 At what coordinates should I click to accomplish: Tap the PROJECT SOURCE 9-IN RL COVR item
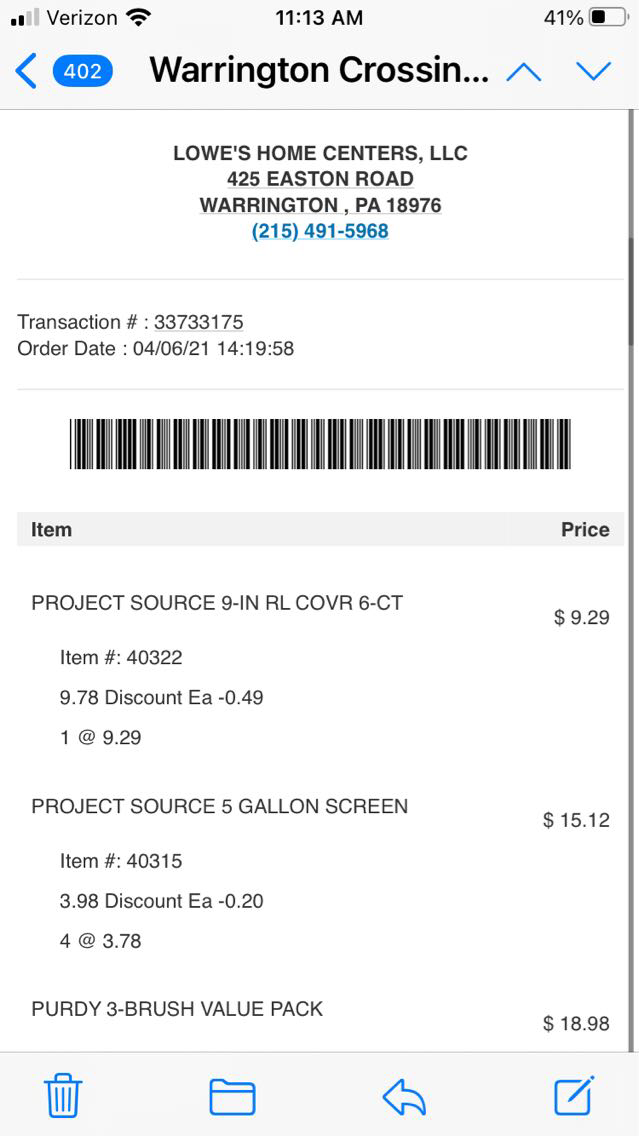pyautogui.click(x=217, y=603)
